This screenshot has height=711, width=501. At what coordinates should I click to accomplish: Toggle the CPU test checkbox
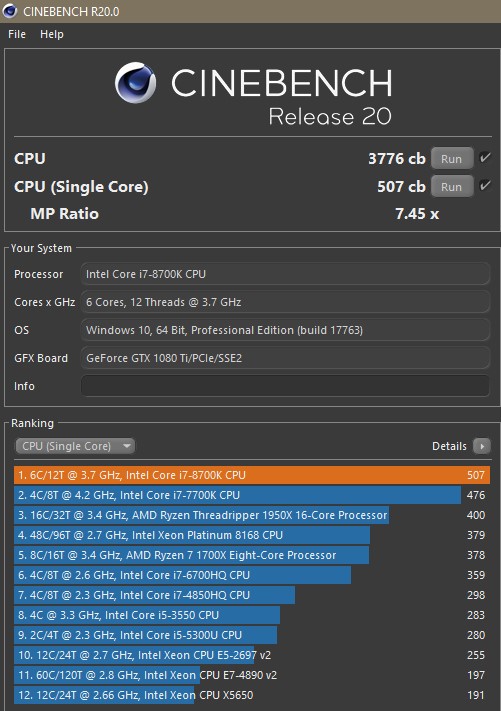pyautogui.click(x=485, y=158)
